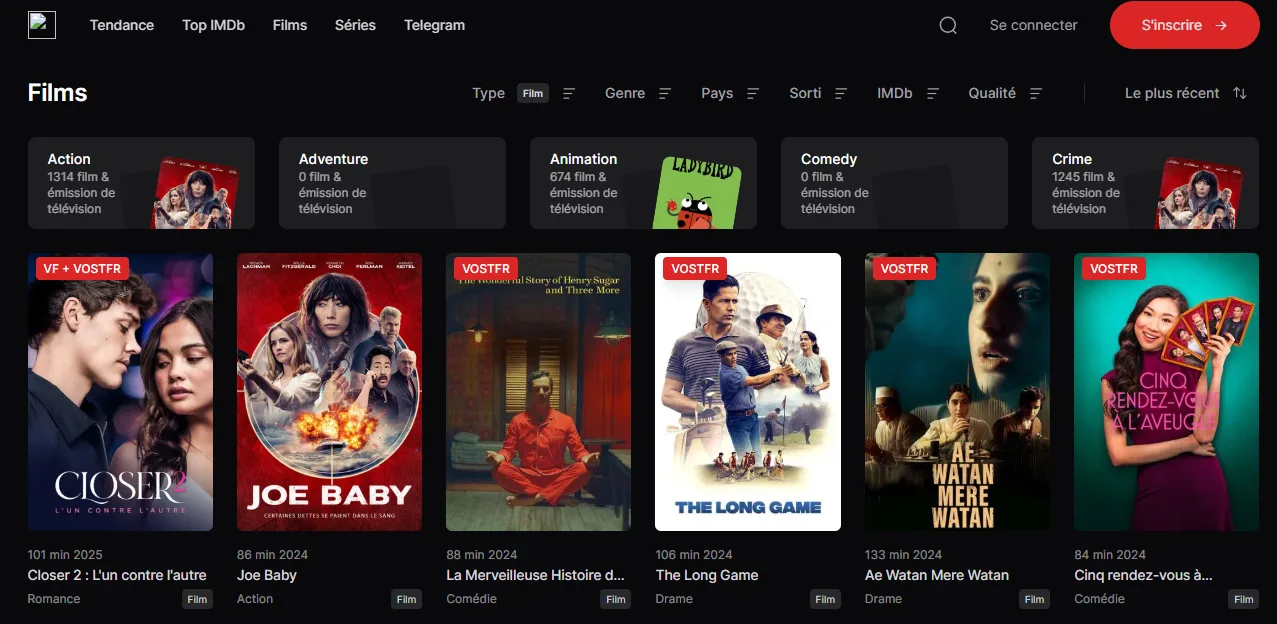Open search with the magnifier icon
Viewport: 1277px width, 624px height.
pyautogui.click(x=948, y=25)
